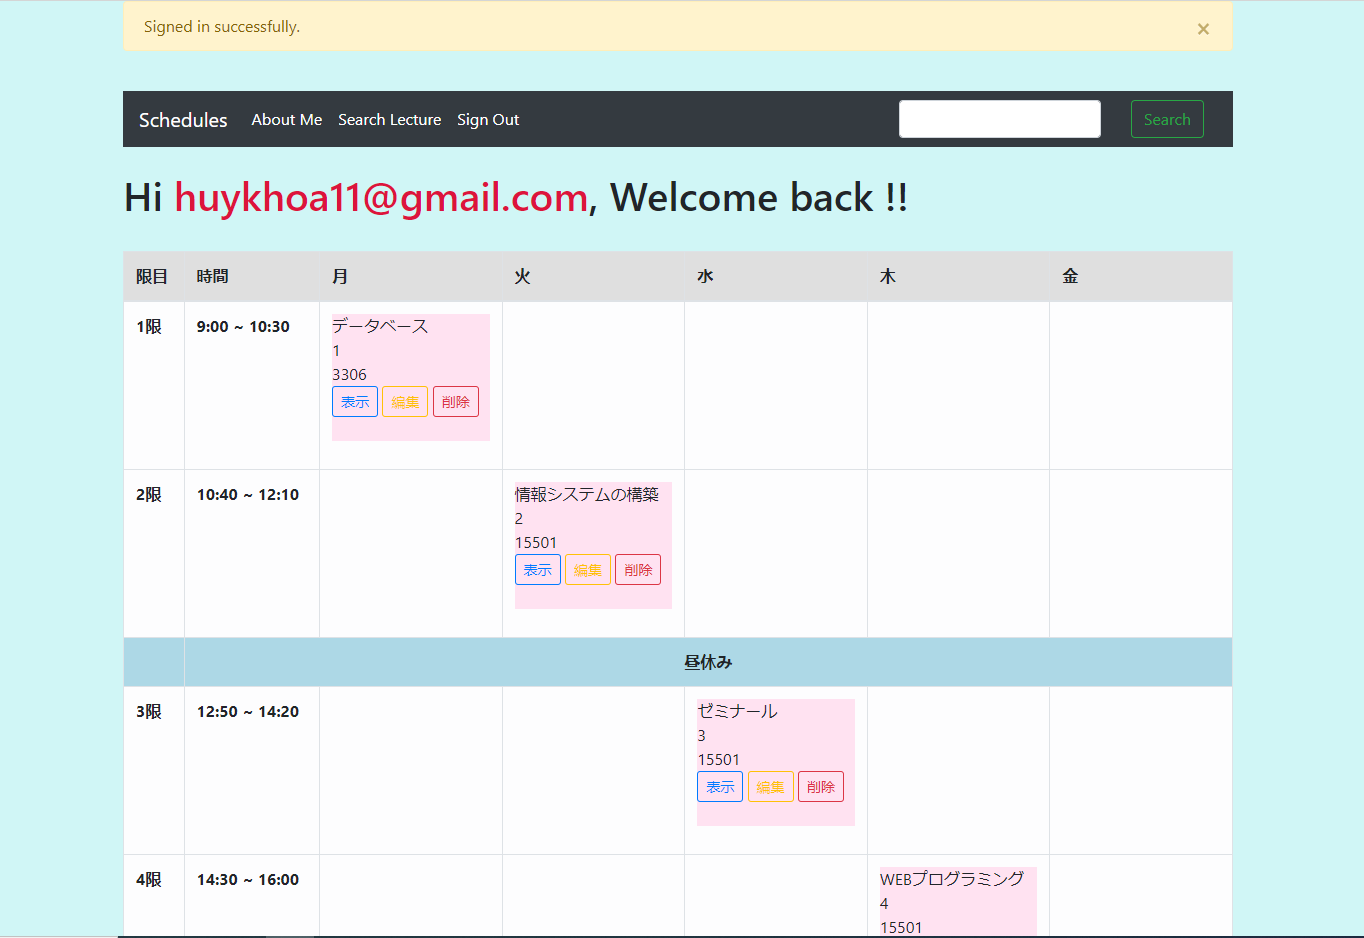Click the 1限 row label
This screenshot has height=938, width=1364.
point(149,327)
